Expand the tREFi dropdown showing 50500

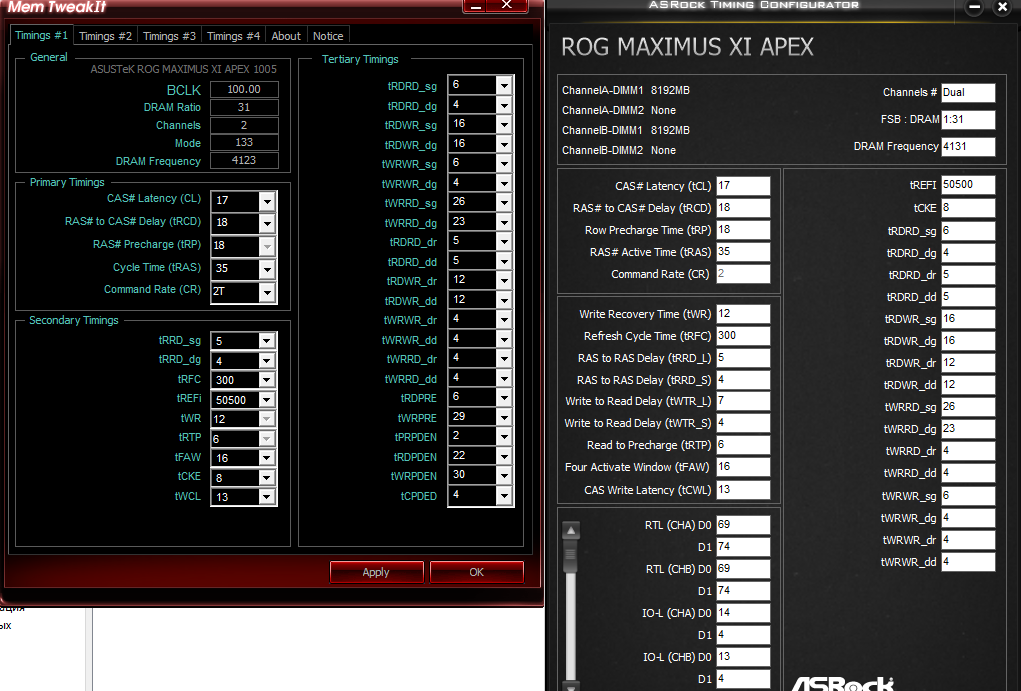(x=267, y=399)
